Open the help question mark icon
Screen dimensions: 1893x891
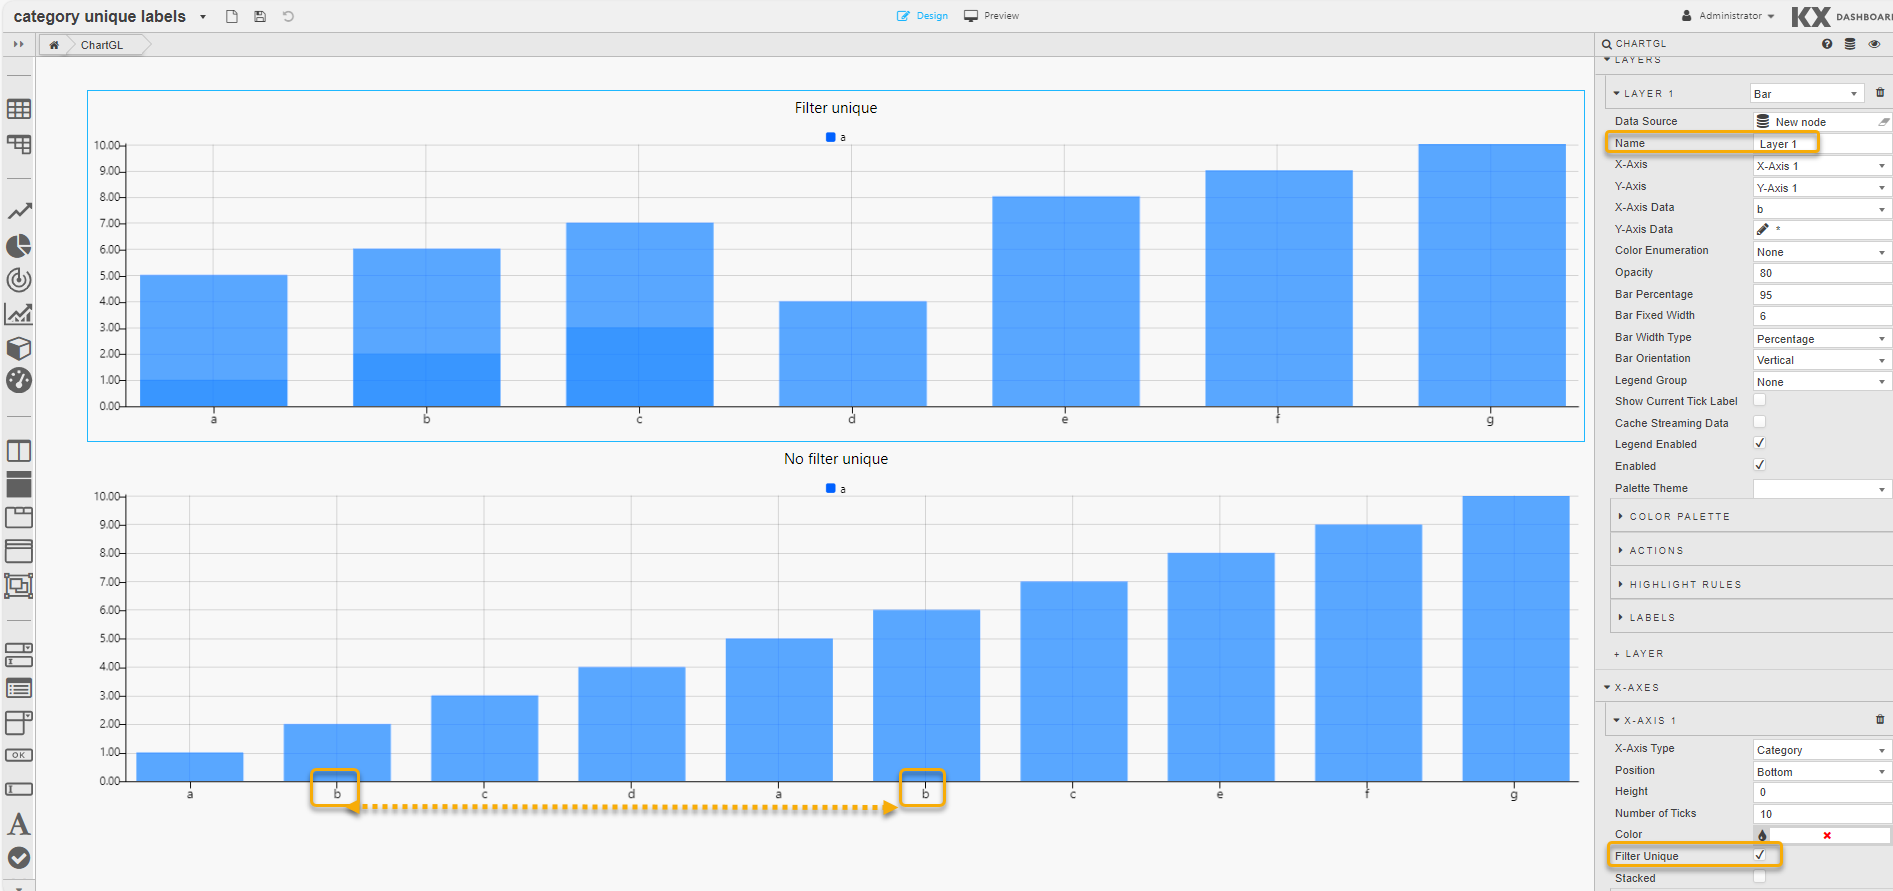pyautogui.click(x=1827, y=44)
